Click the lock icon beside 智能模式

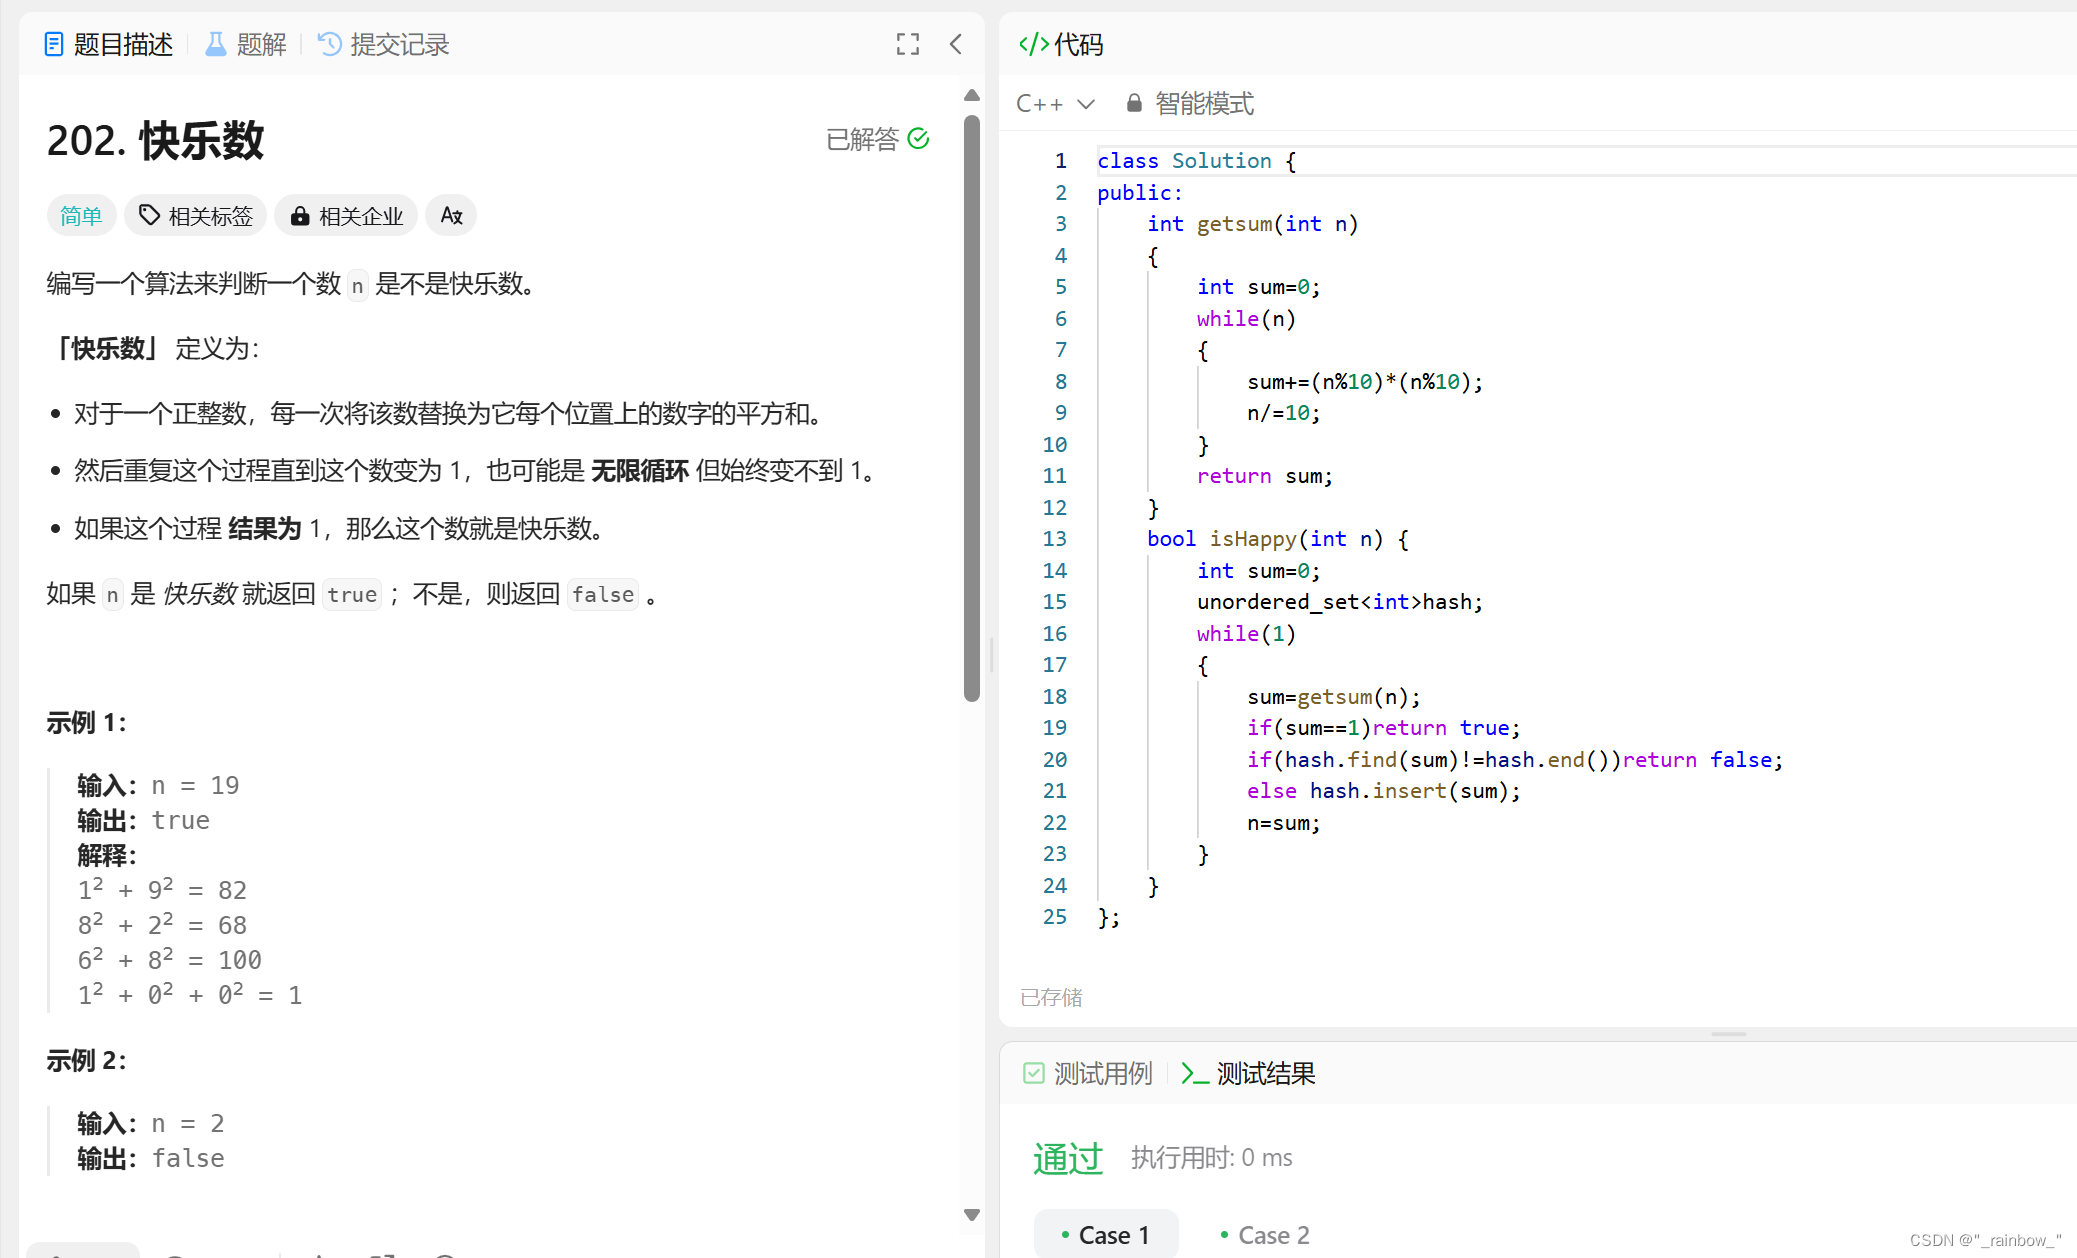(x=1134, y=103)
